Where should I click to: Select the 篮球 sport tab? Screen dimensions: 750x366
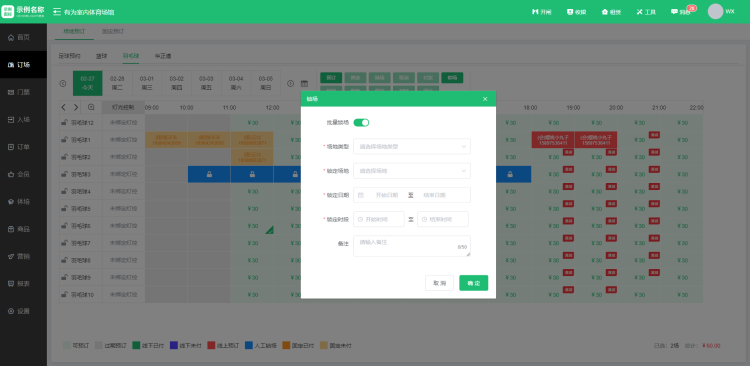point(101,56)
